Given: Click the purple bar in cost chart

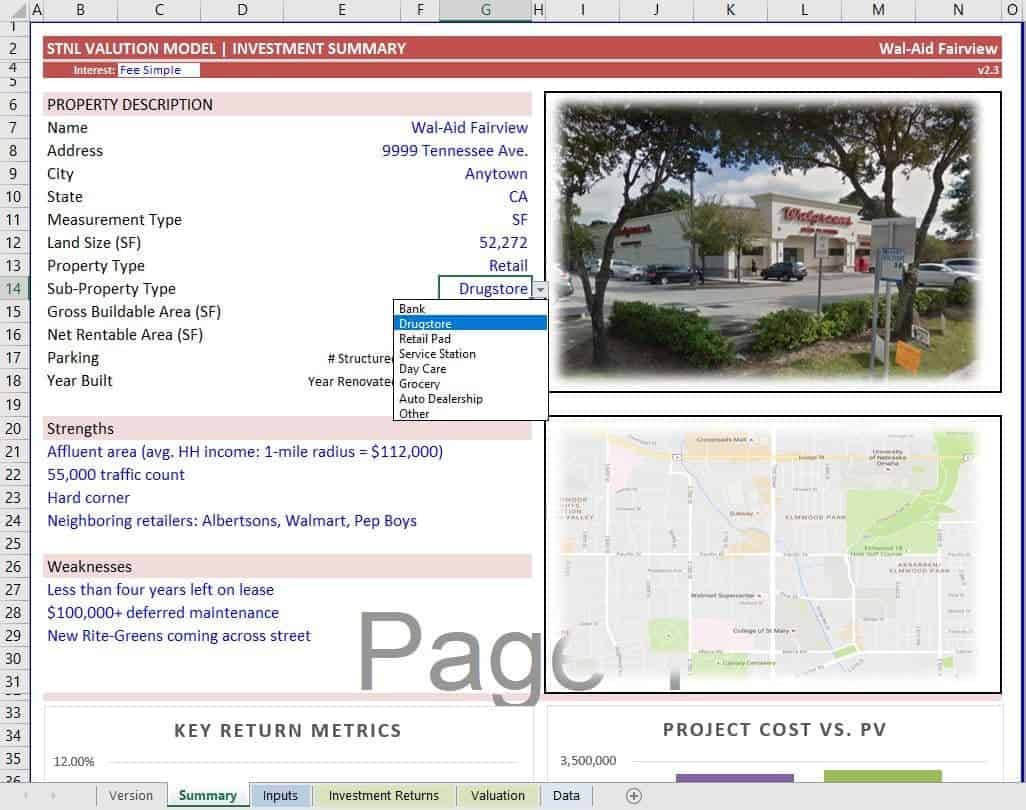Looking at the screenshot, I should 734,778.
